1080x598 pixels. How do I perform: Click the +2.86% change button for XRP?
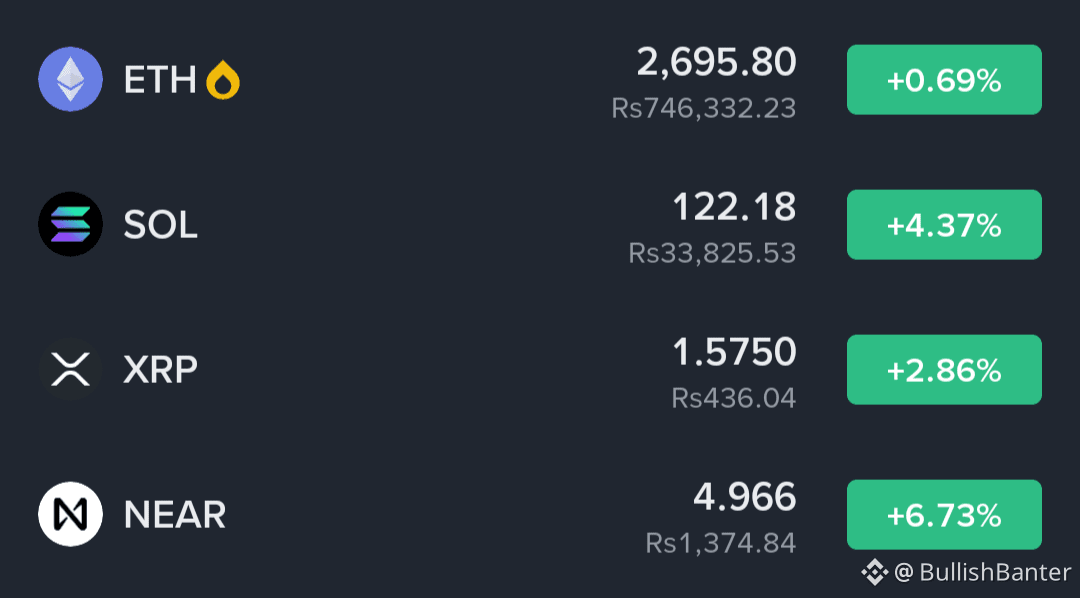pos(944,370)
